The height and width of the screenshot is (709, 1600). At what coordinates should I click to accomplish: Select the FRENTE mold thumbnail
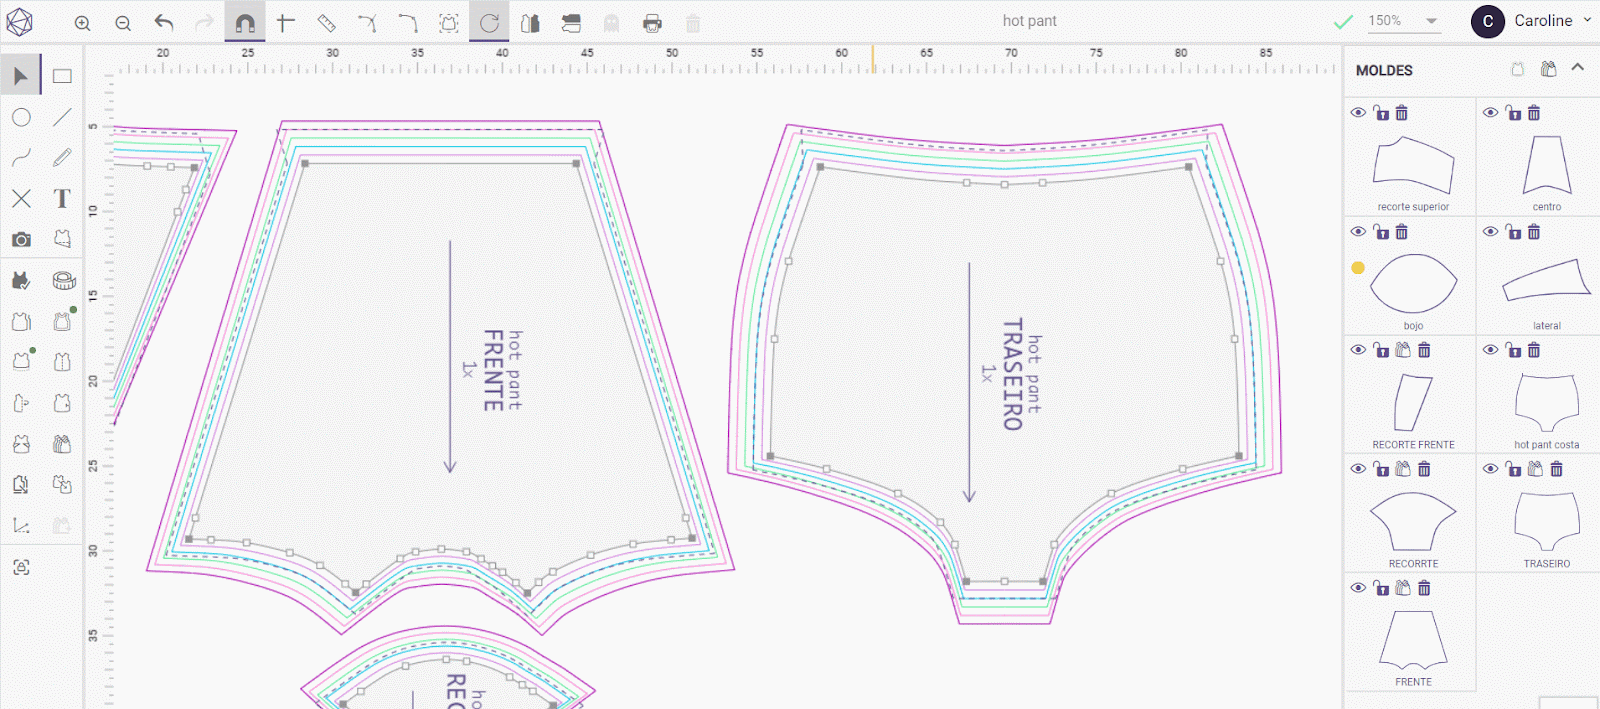click(x=1413, y=640)
